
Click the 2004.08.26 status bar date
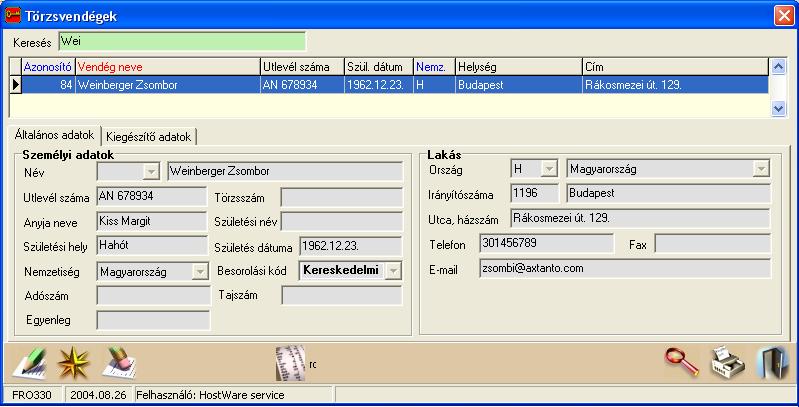pos(98,395)
